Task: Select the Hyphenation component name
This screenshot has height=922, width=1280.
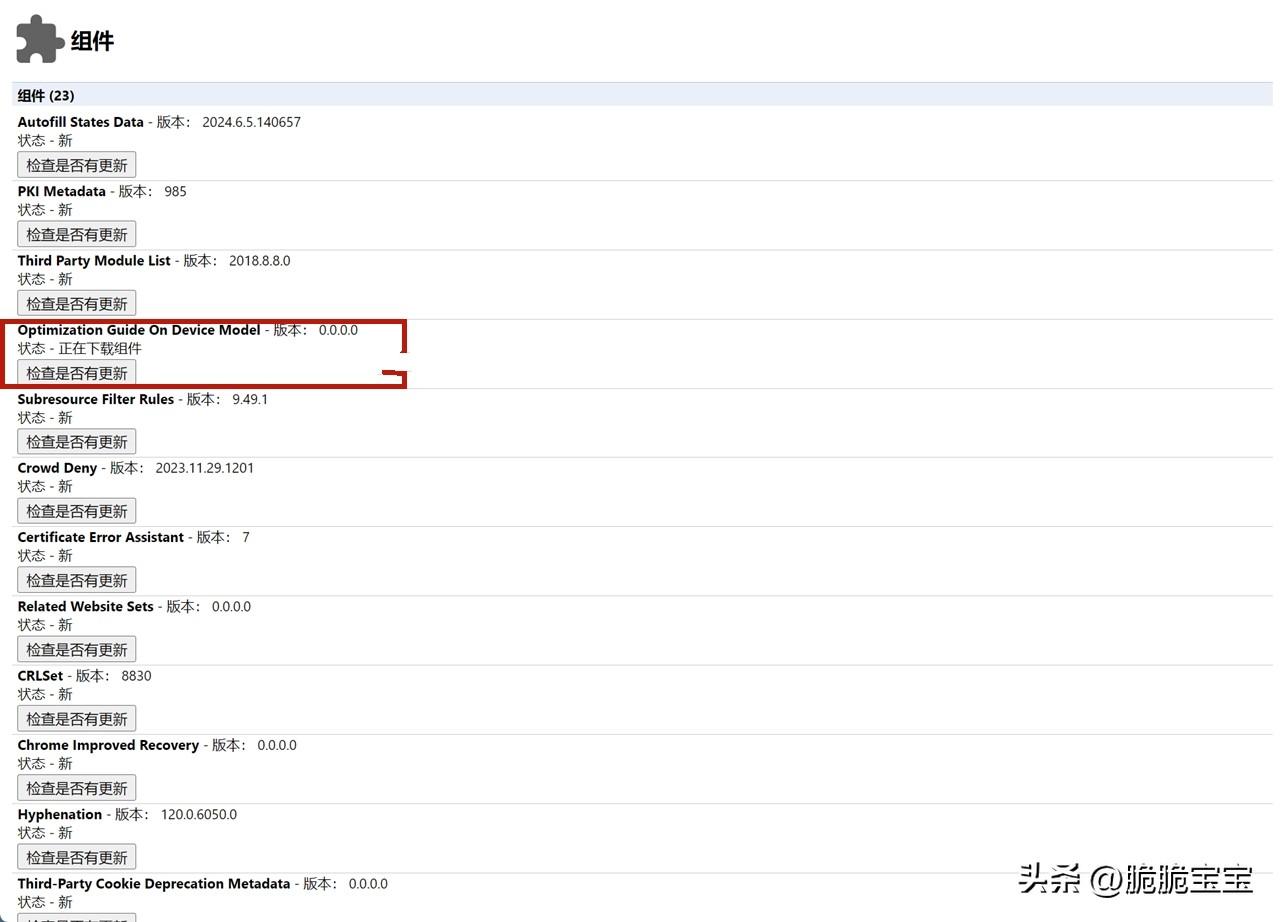Action: (60, 814)
